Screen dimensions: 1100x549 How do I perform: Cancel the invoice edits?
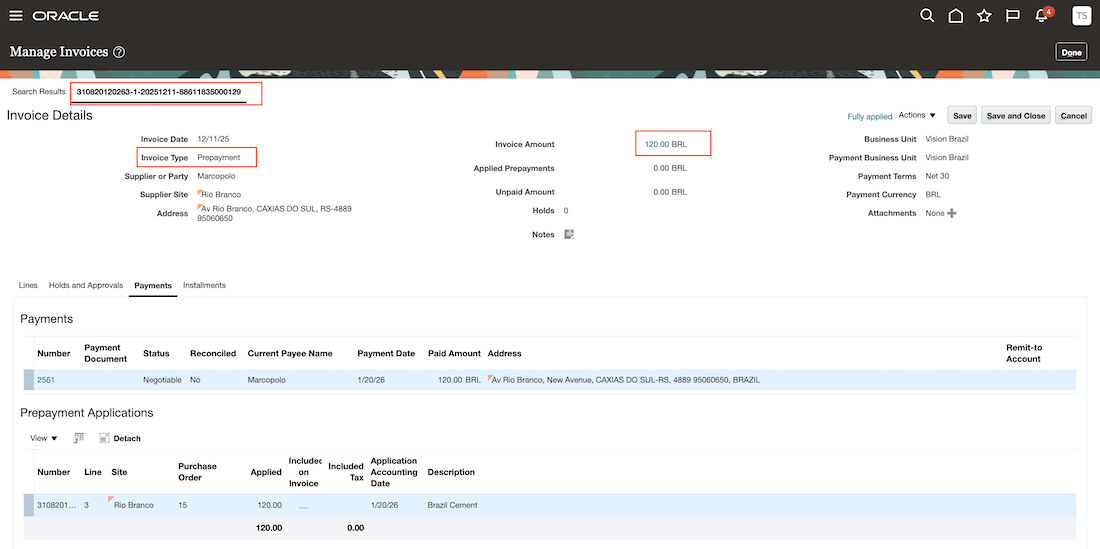[x=1073, y=116]
